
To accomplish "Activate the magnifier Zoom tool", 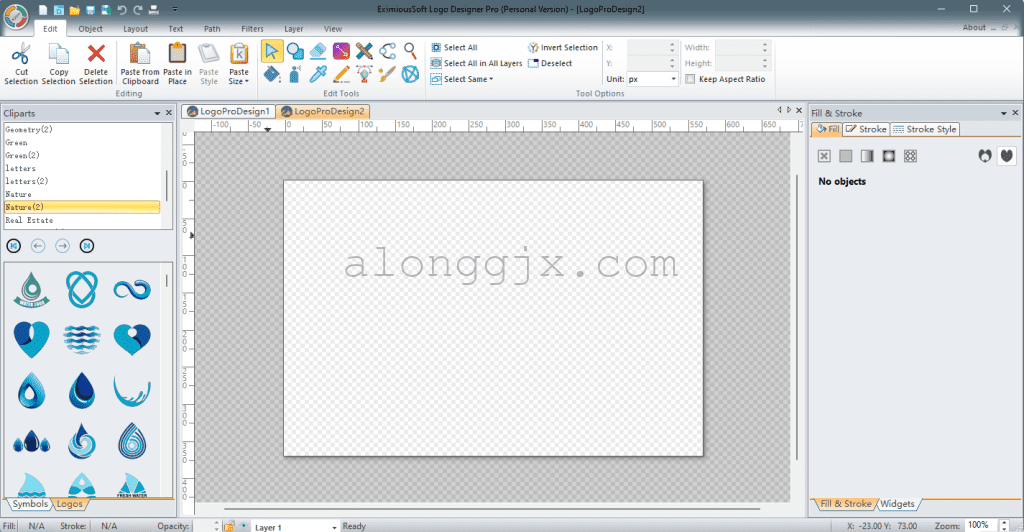I will tap(410, 51).
